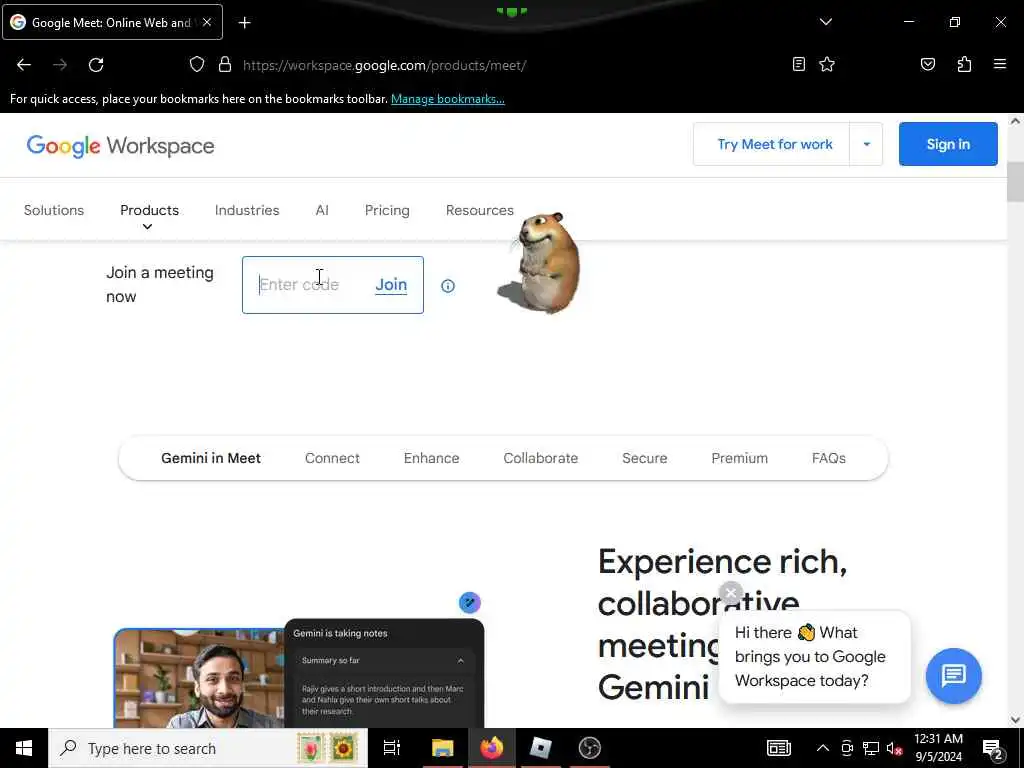This screenshot has height=768, width=1024.
Task: Show hidden system tray icons
Action: [x=823, y=748]
